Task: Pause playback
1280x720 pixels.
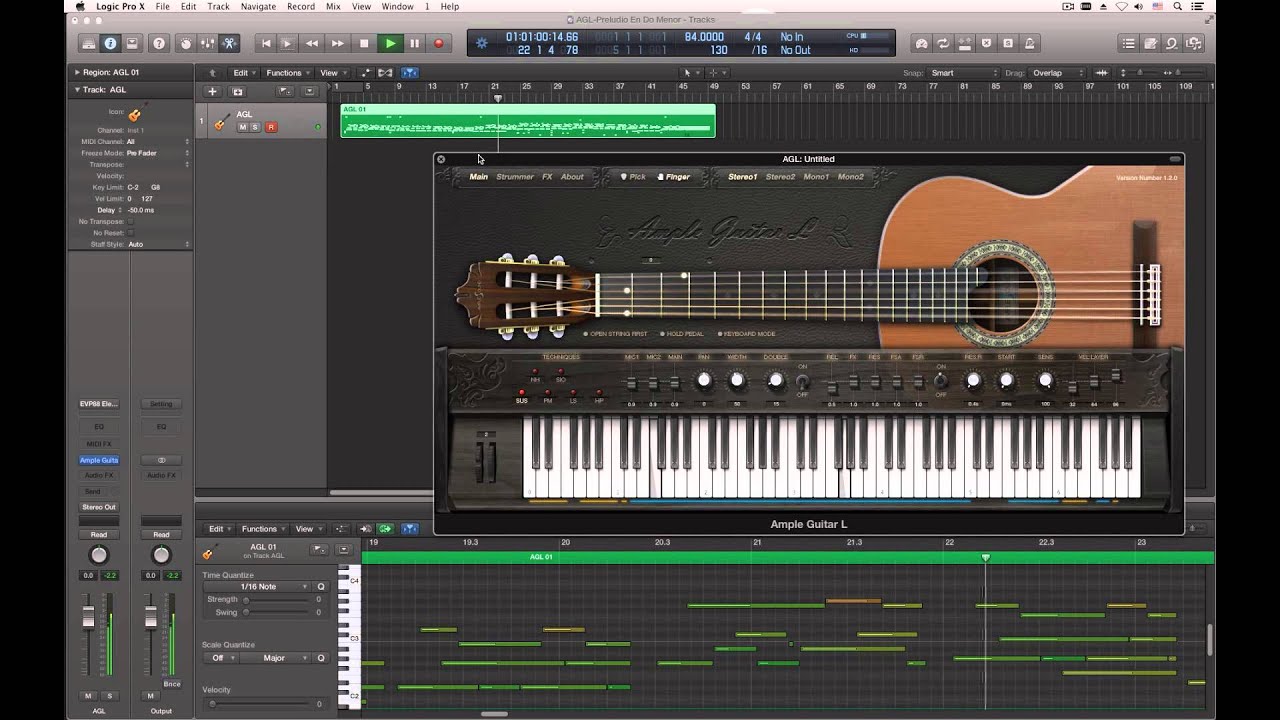Action: click(414, 43)
